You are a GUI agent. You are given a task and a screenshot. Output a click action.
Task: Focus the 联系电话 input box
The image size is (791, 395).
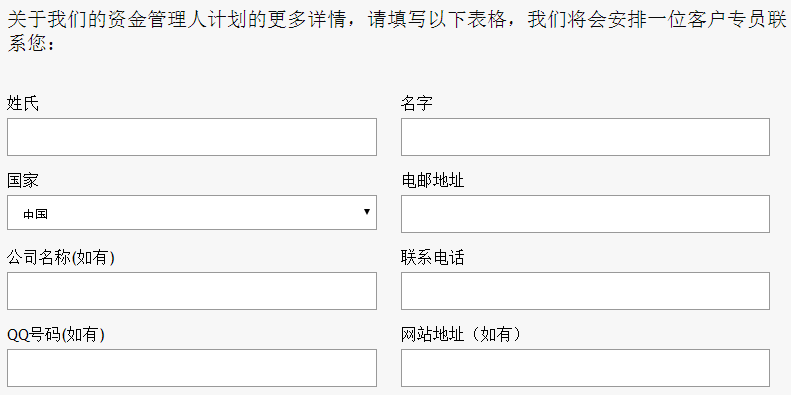click(585, 291)
